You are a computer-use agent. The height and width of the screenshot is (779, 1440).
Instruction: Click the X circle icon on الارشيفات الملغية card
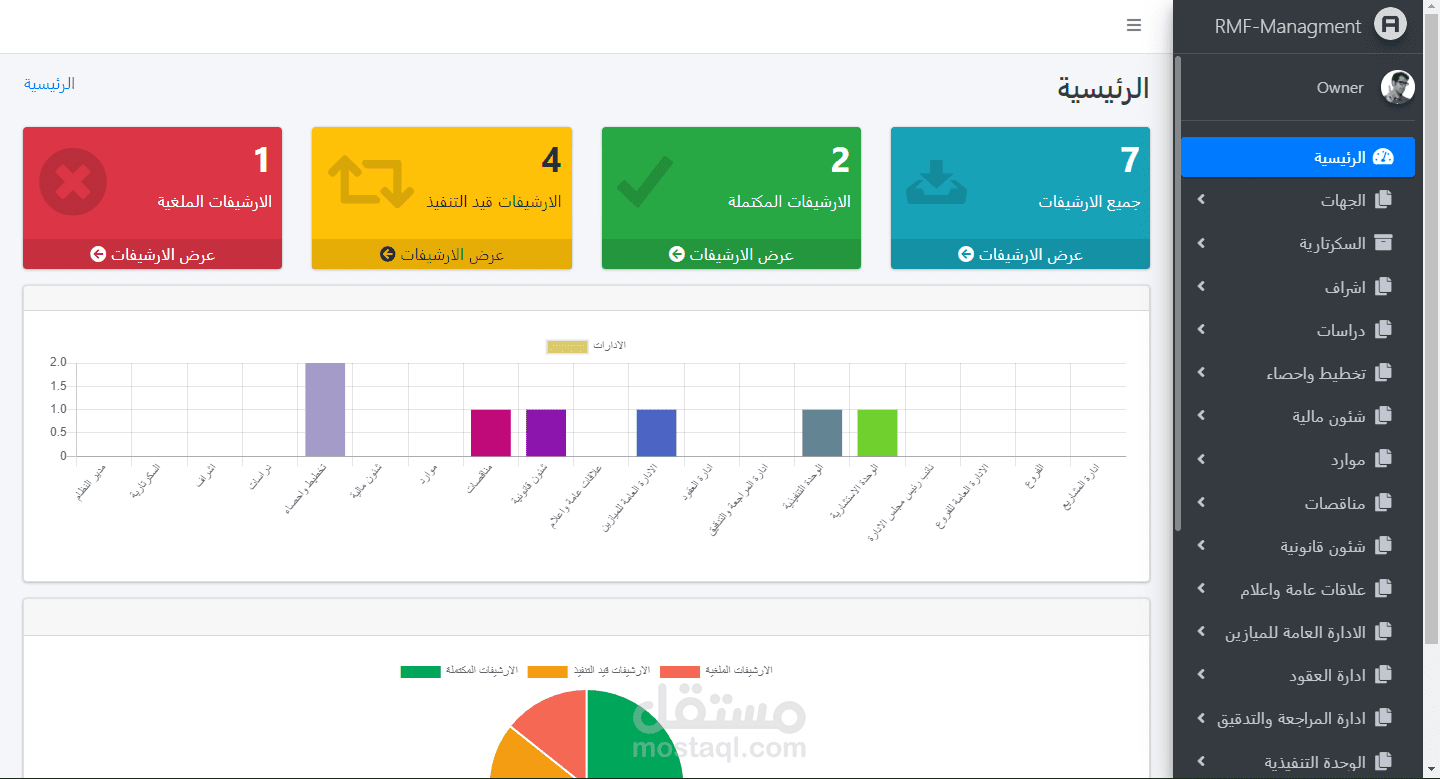click(73, 182)
